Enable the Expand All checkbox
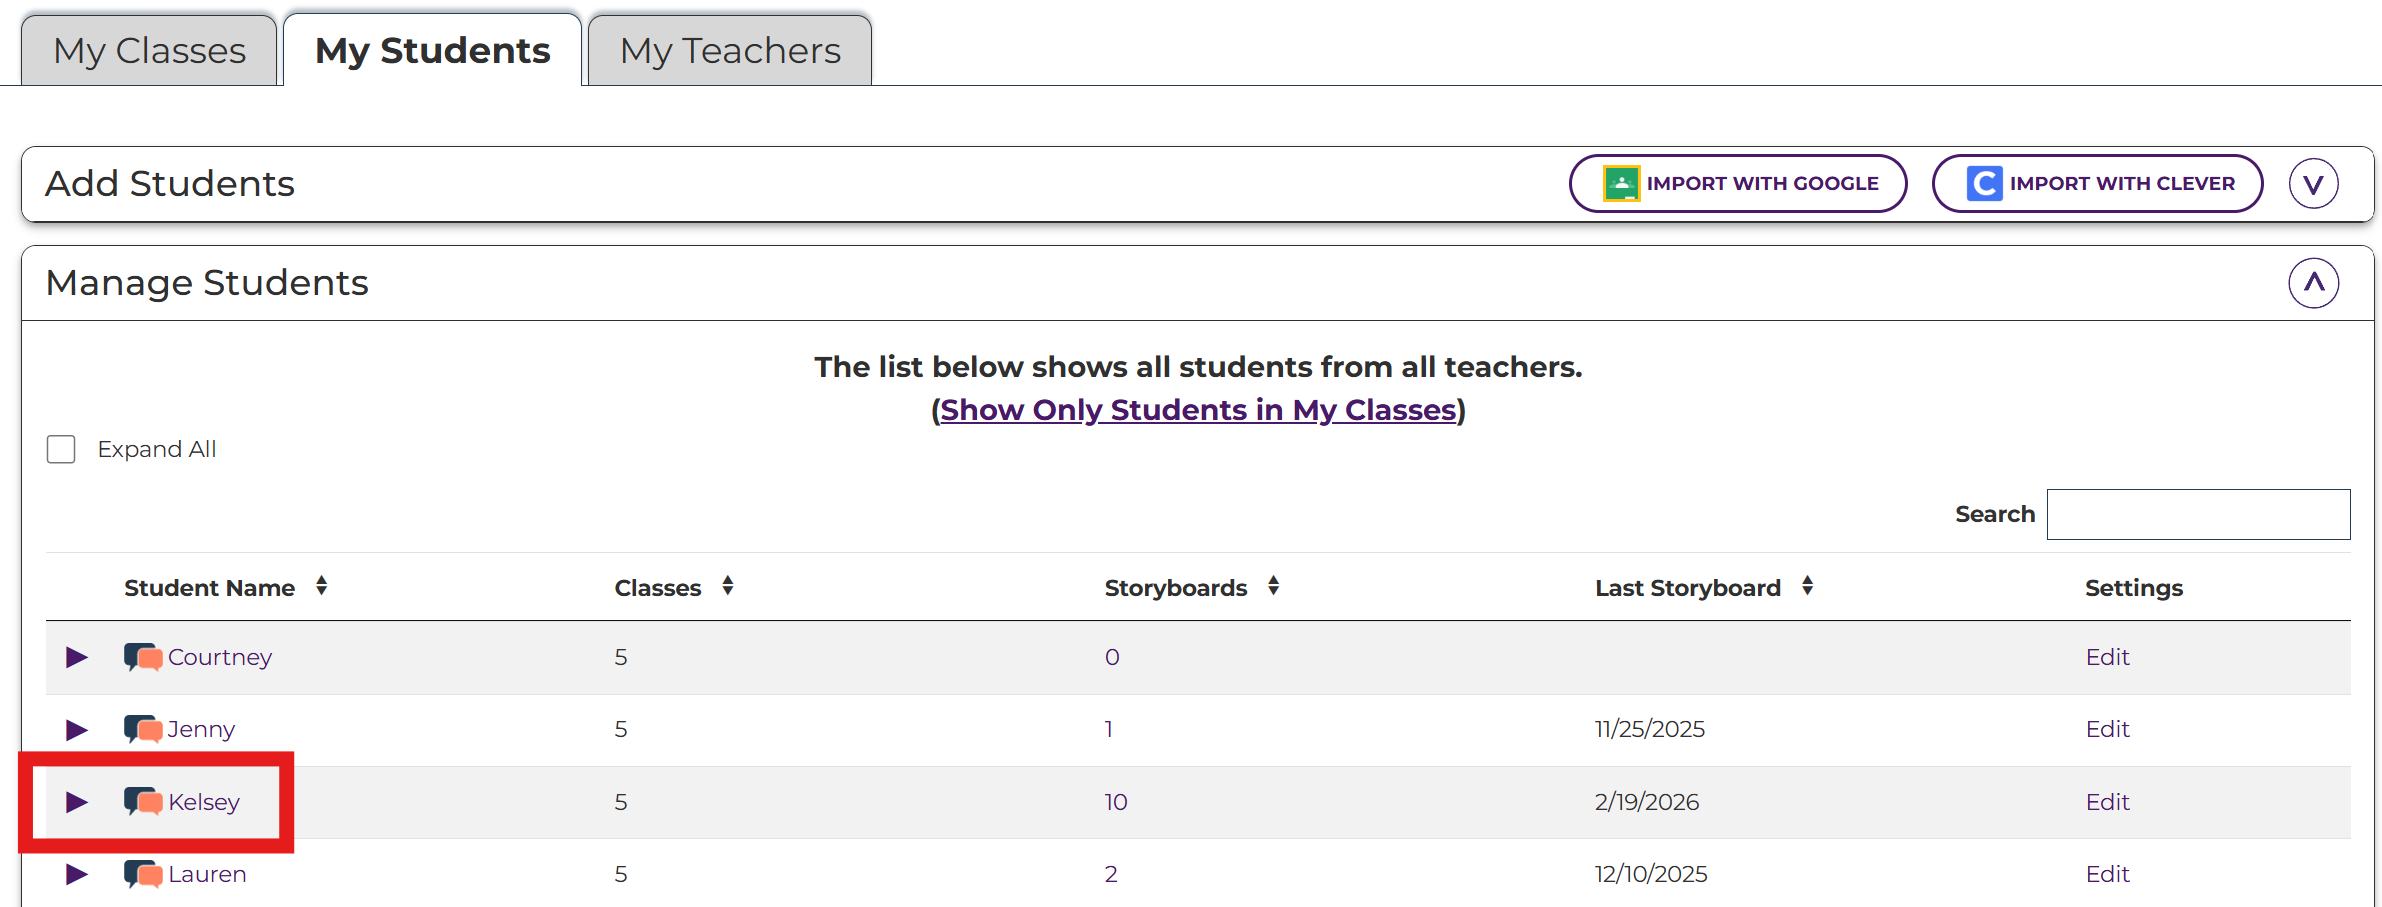The image size is (2382, 907). (61, 450)
